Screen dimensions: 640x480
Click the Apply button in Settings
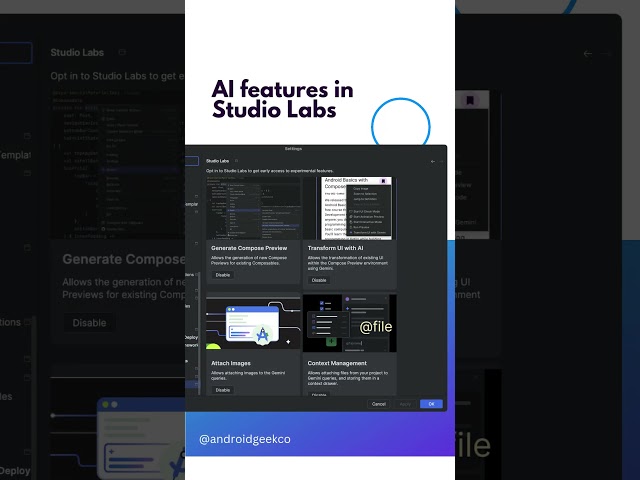tap(405, 404)
